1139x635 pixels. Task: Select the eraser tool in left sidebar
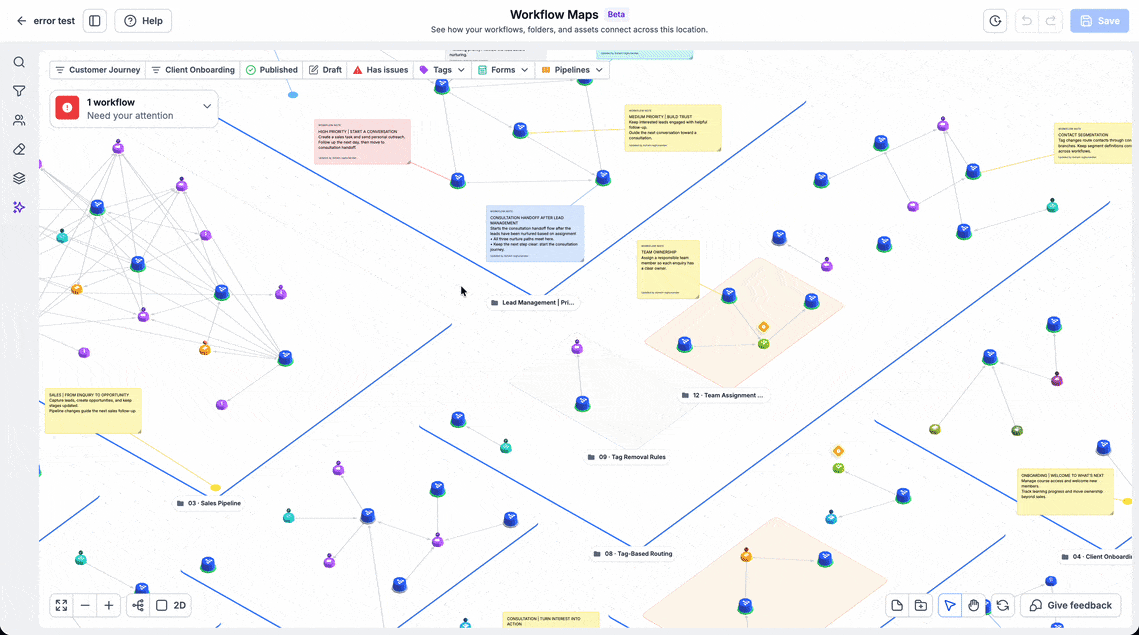(19, 149)
